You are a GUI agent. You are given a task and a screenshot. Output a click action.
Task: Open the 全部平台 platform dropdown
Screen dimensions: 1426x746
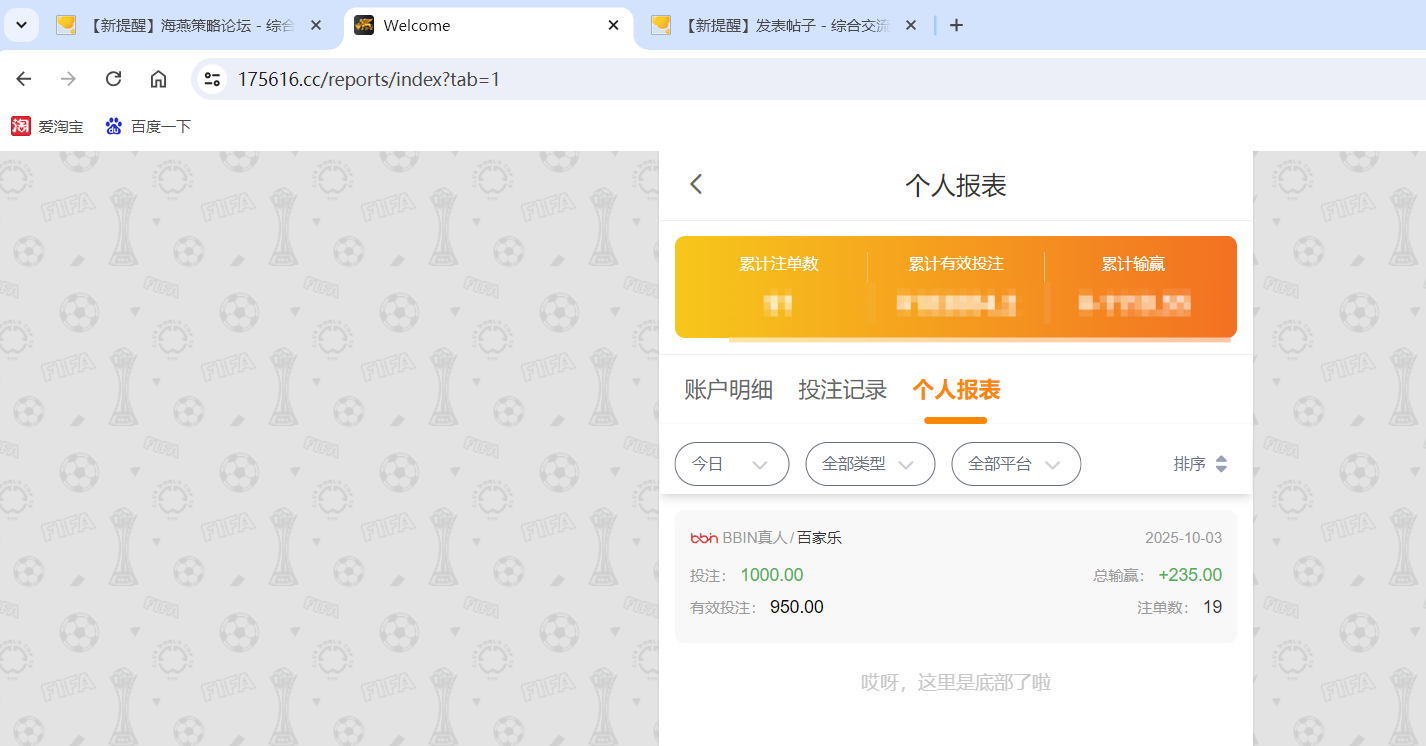point(1015,463)
